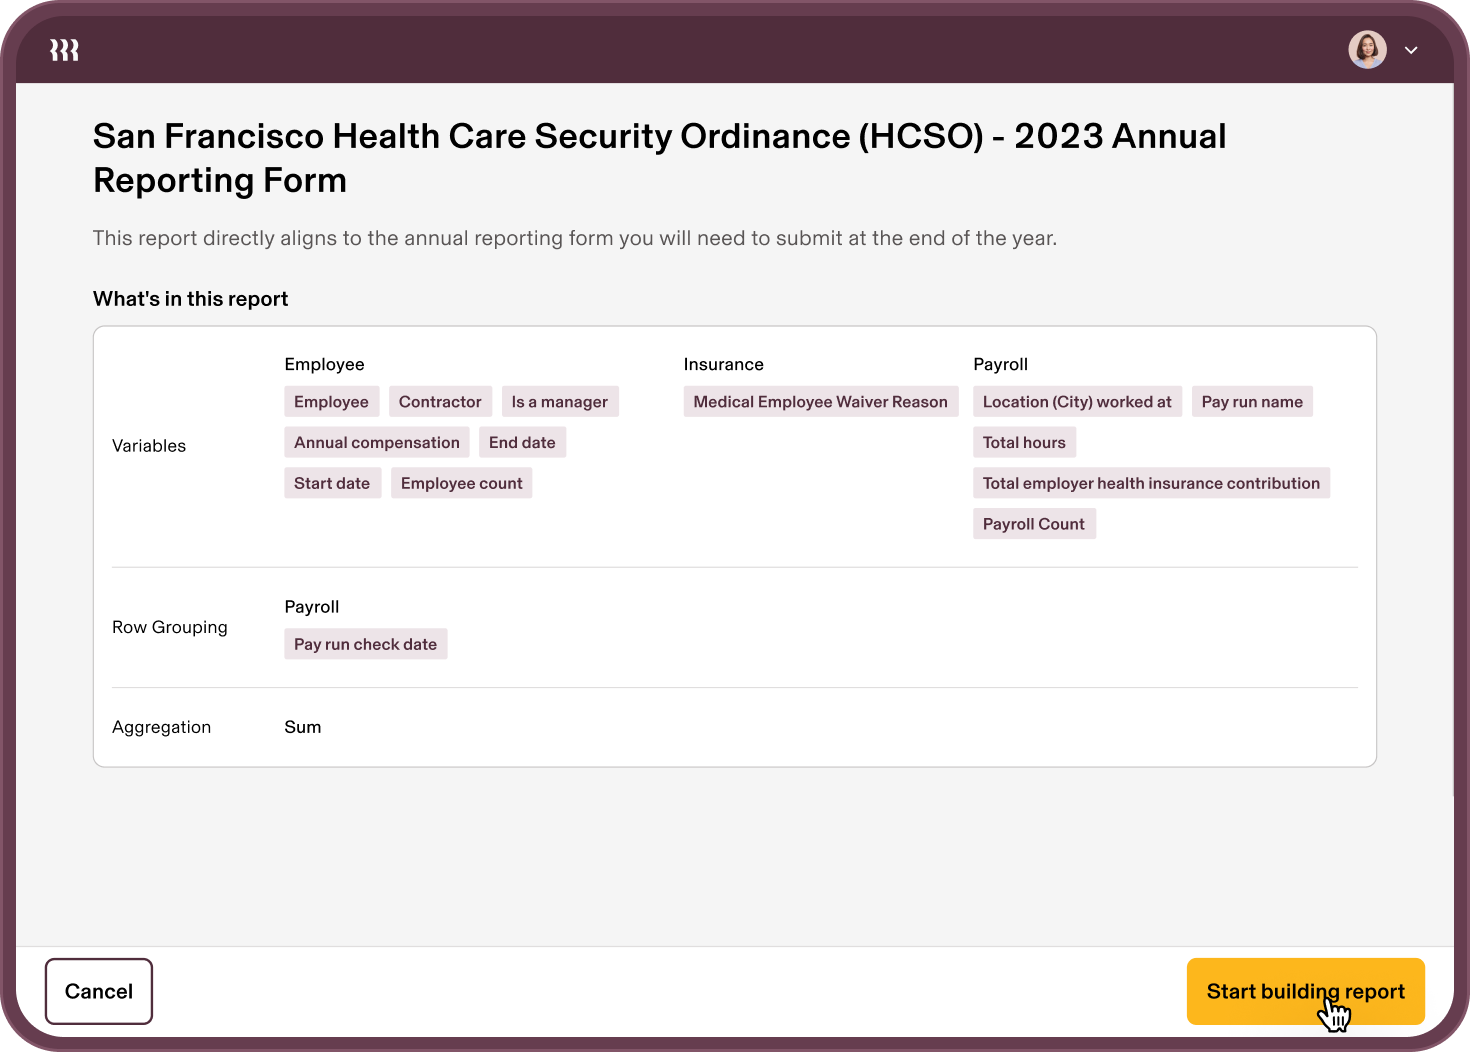Expand the account dropdown chevron
The image size is (1470, 1052).
(x=1412, y=49)
